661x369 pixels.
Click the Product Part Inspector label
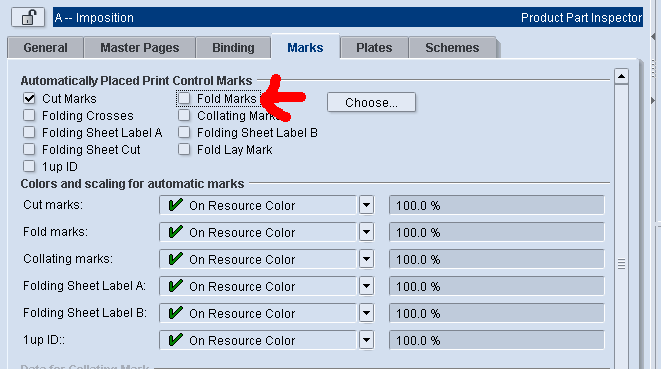581,18
